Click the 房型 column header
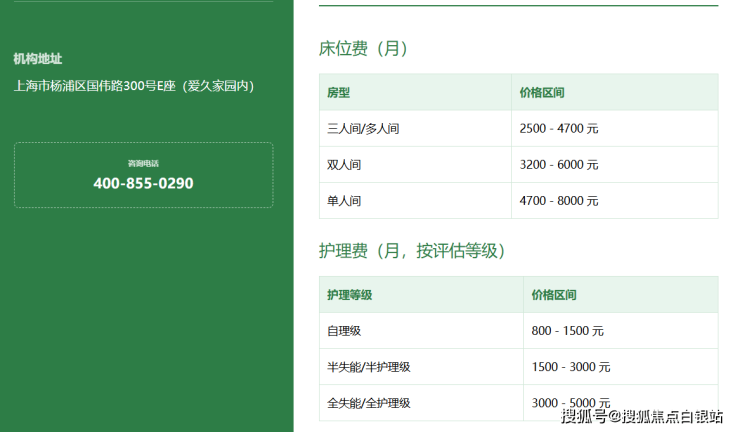Screen dimensions: 740x432 click(x=338, y=93)
